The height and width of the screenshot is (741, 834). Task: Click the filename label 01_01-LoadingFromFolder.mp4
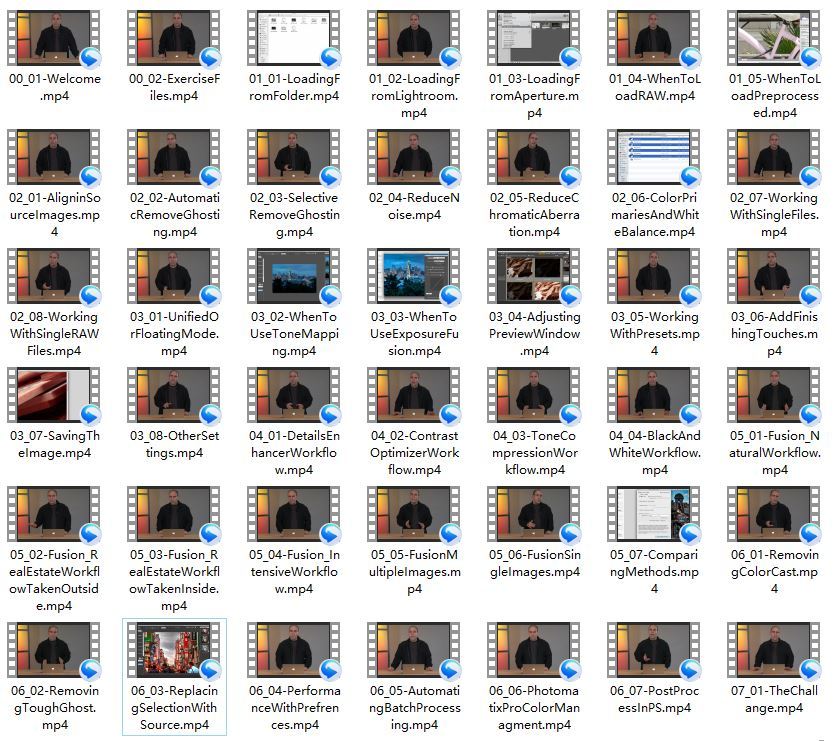294,87
